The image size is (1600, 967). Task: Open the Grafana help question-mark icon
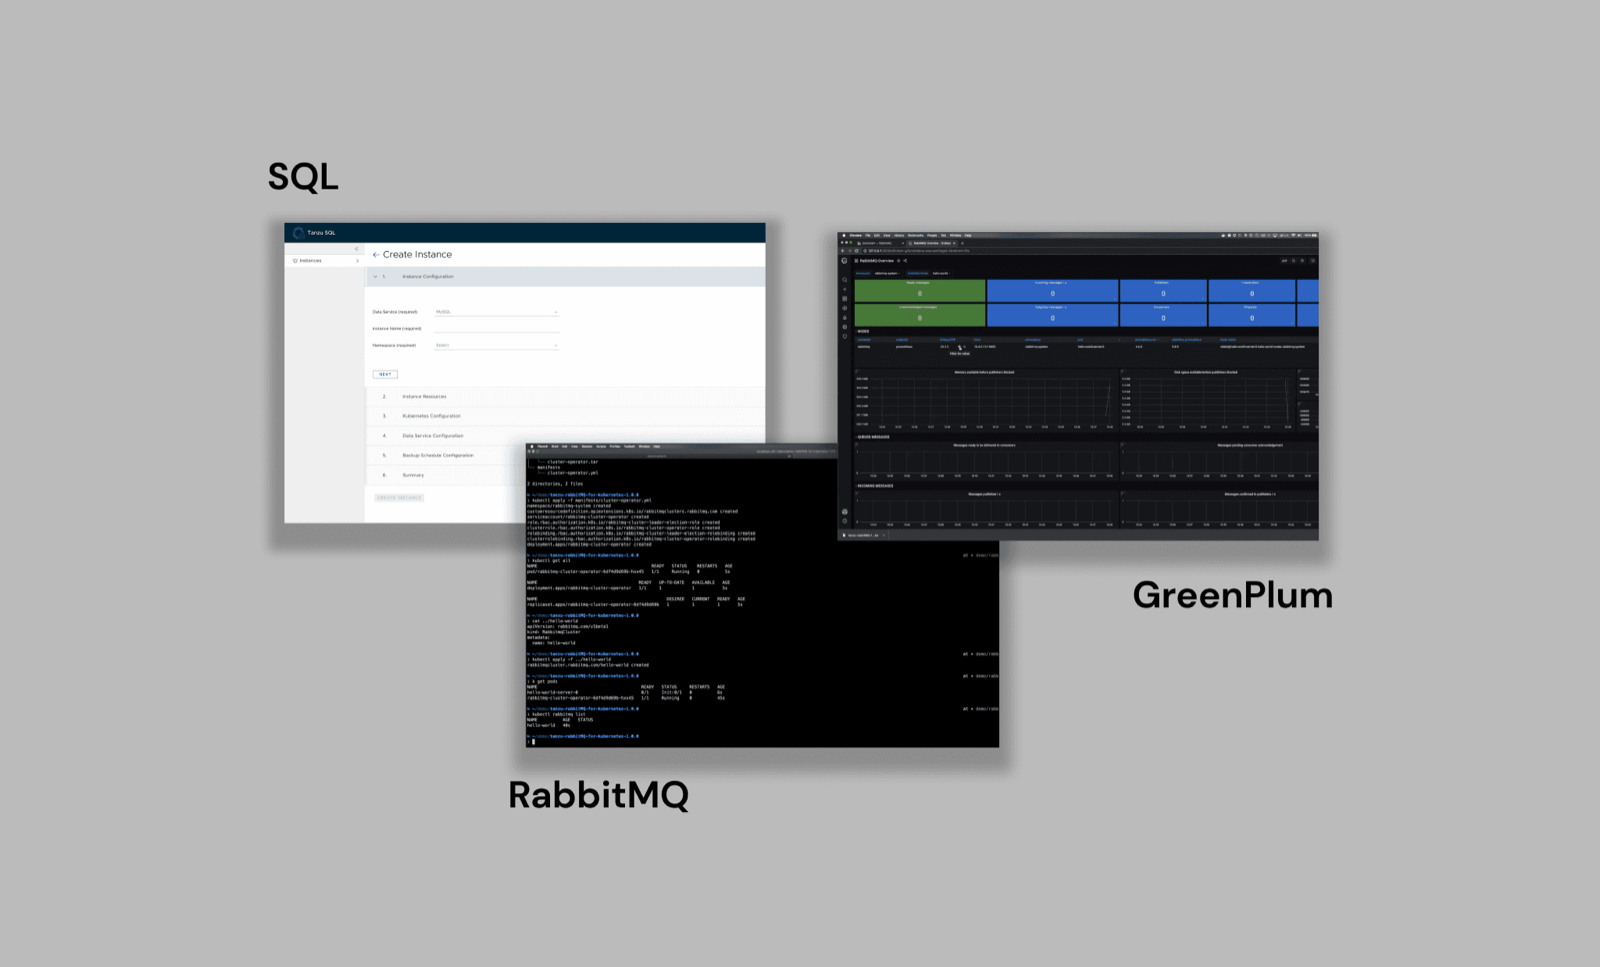click(x=845, y=521)
